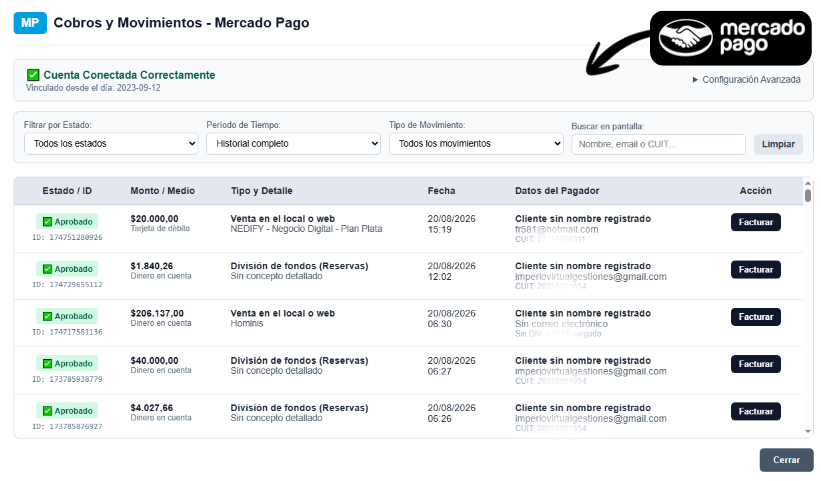Click Facturar for the $40.000,00 payment
This screenshot has width=821, height=481.
click(756, 364)
